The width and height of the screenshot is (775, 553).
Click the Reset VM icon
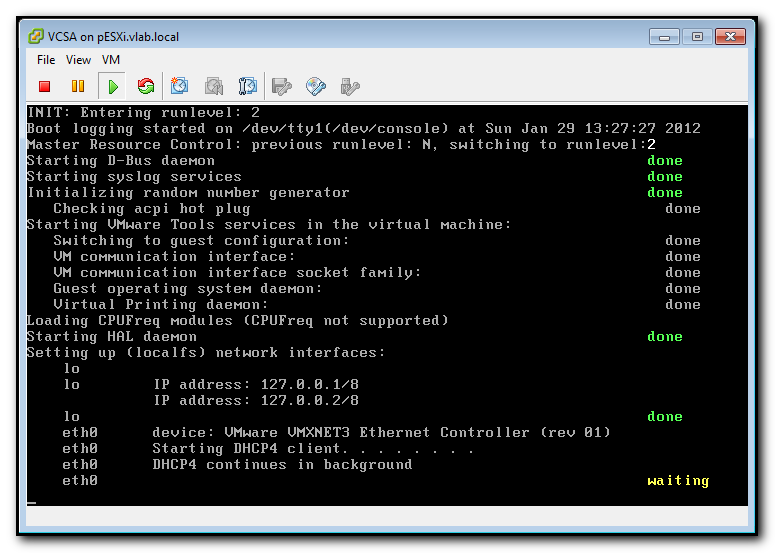(x=146, y=86)
